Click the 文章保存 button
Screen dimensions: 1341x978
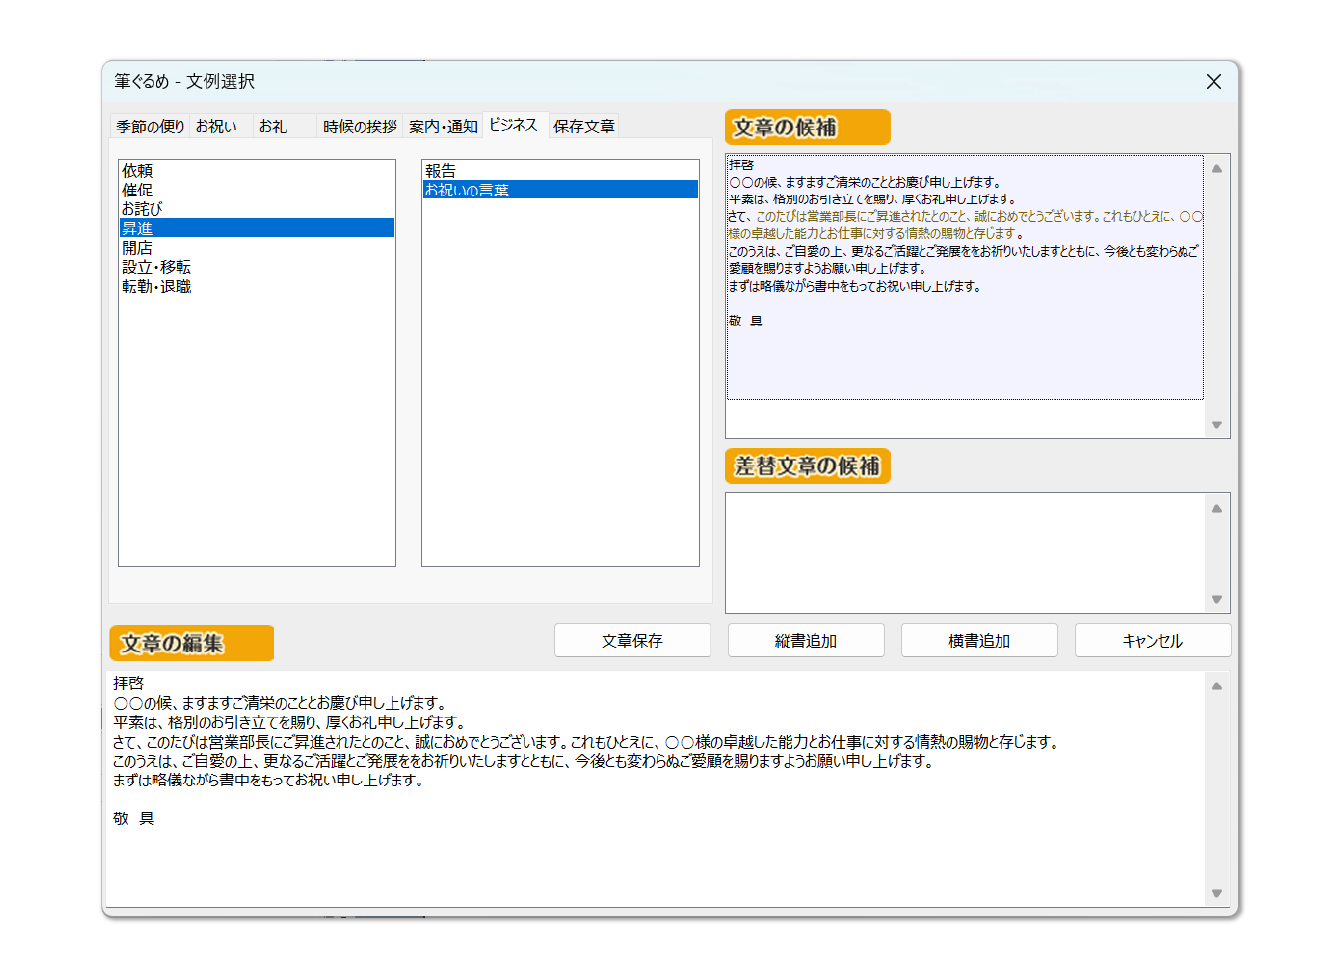pos(632,639)
